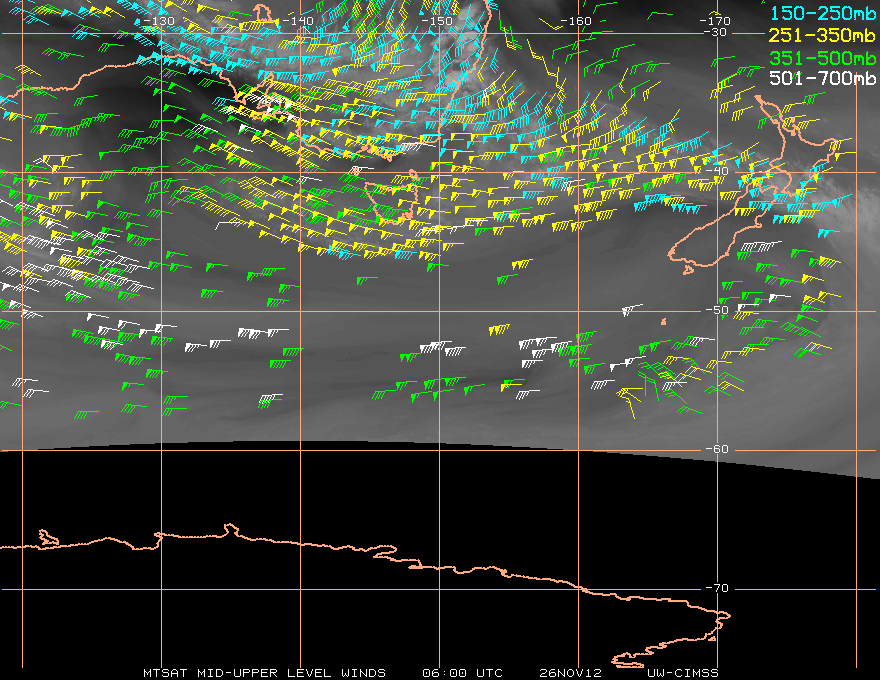The image size is (880, 680).
Task: Click the -40 latitude label
Action: [717, 171]
